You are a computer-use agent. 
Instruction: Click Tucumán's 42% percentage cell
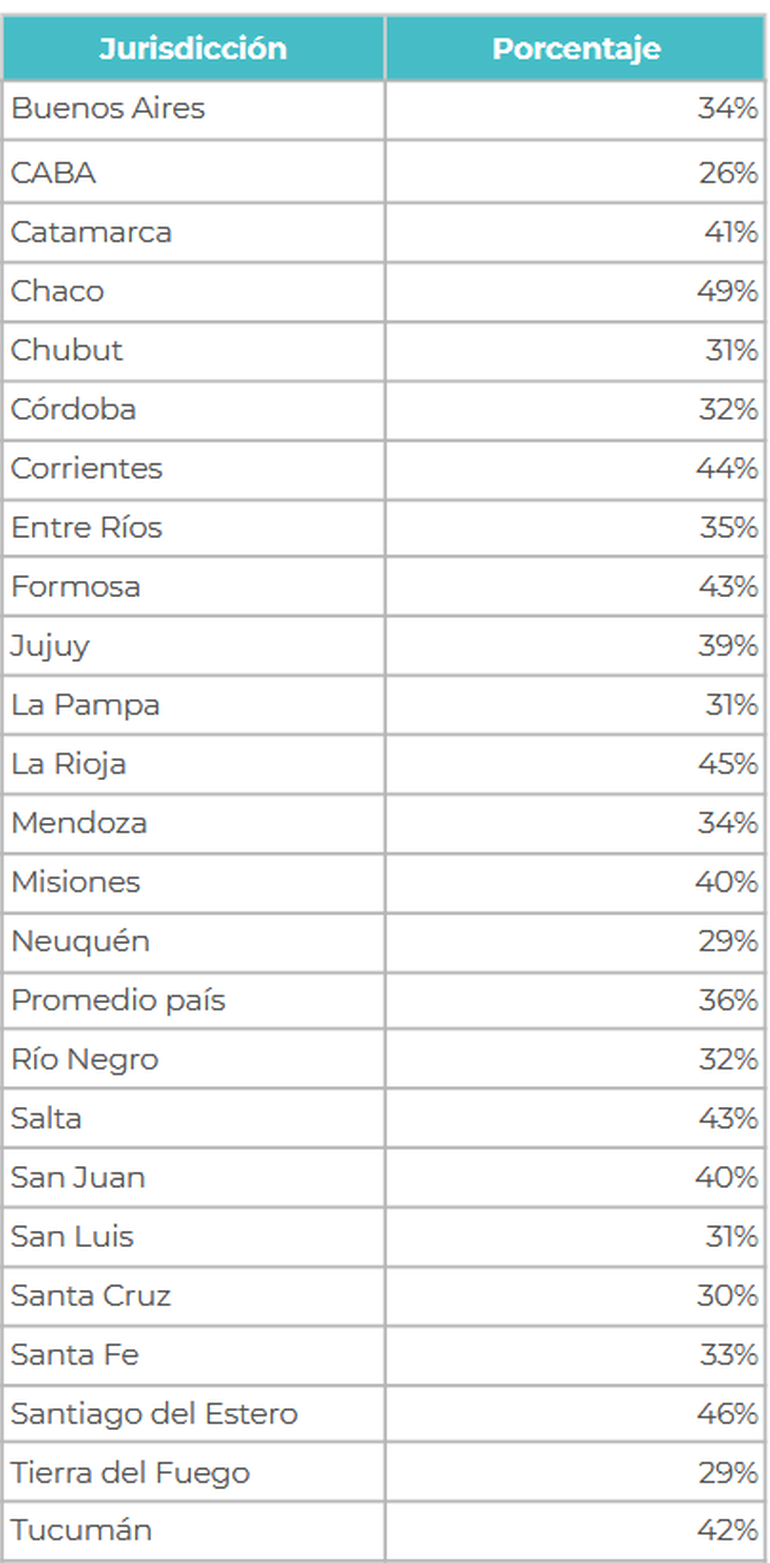[x=727, y=1531]
